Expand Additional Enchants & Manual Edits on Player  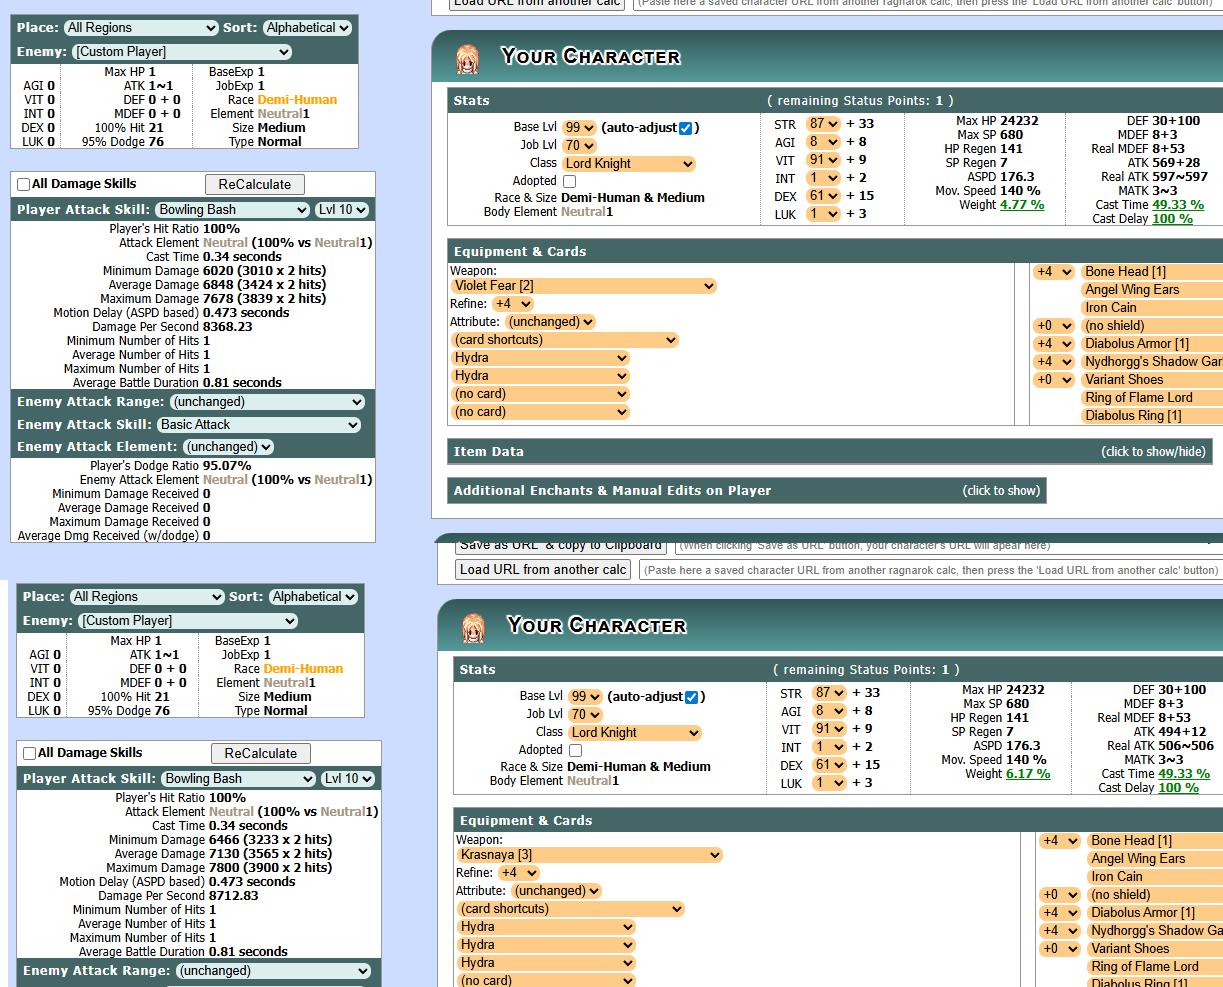click(747, 491)
